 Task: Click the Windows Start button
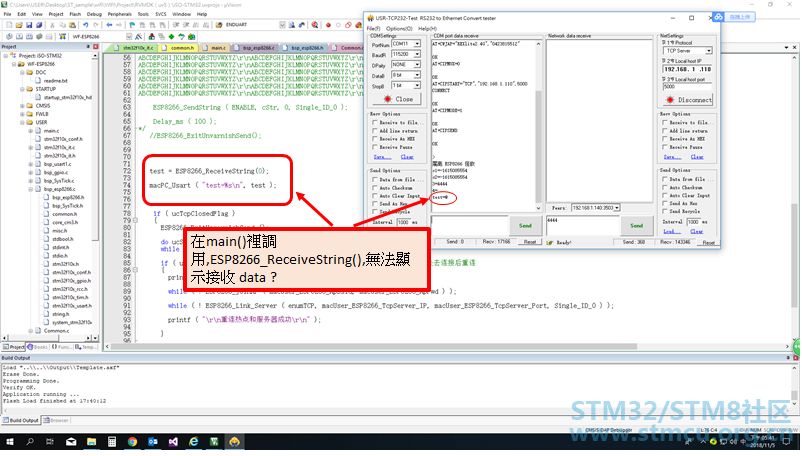pyautogui.click(x=10, y=442)
